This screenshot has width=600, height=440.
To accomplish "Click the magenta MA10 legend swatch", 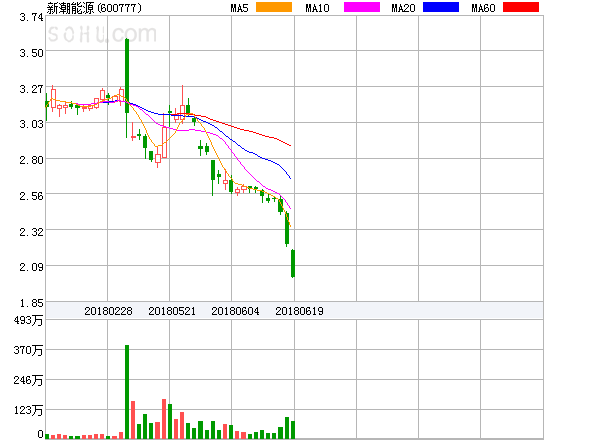I will (362, 7).
